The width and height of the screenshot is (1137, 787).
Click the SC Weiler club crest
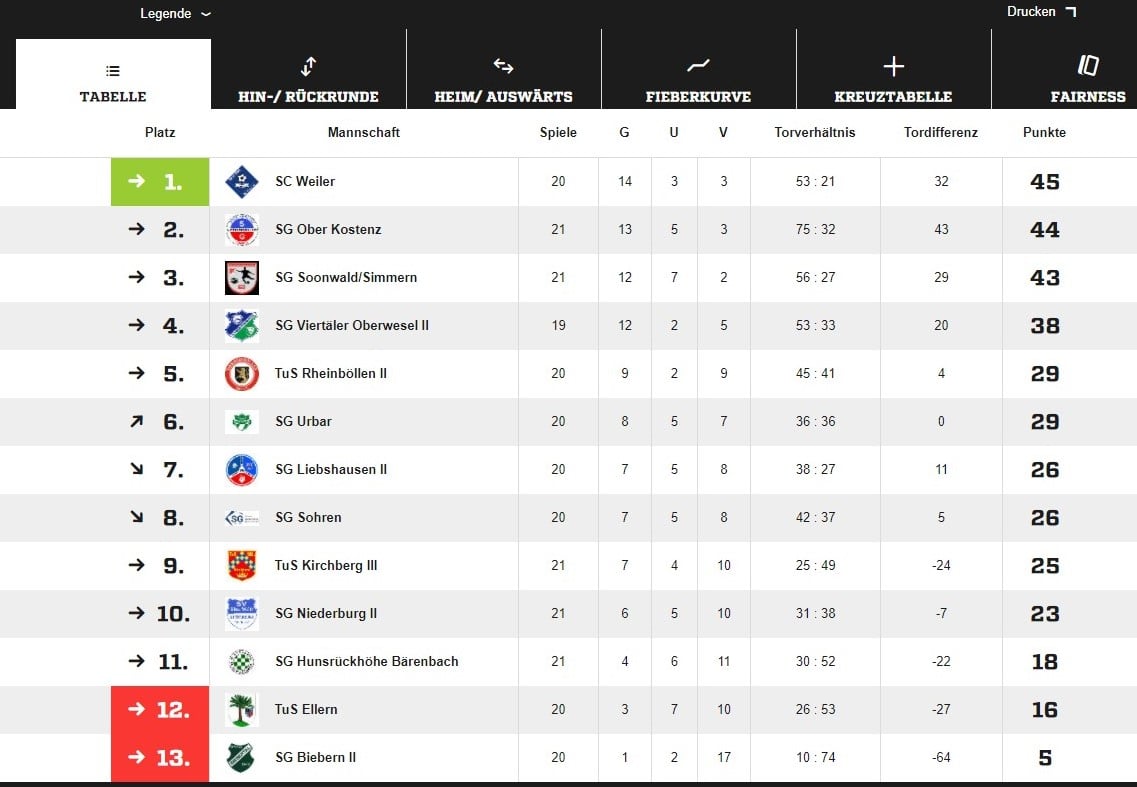coord(241,181)
